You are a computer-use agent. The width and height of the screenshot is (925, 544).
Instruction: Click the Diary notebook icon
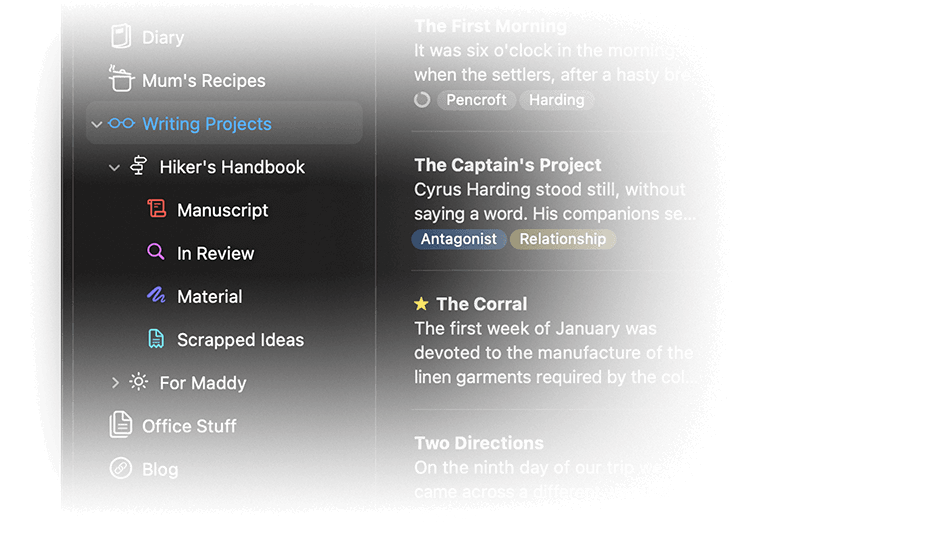pos(120,37)
